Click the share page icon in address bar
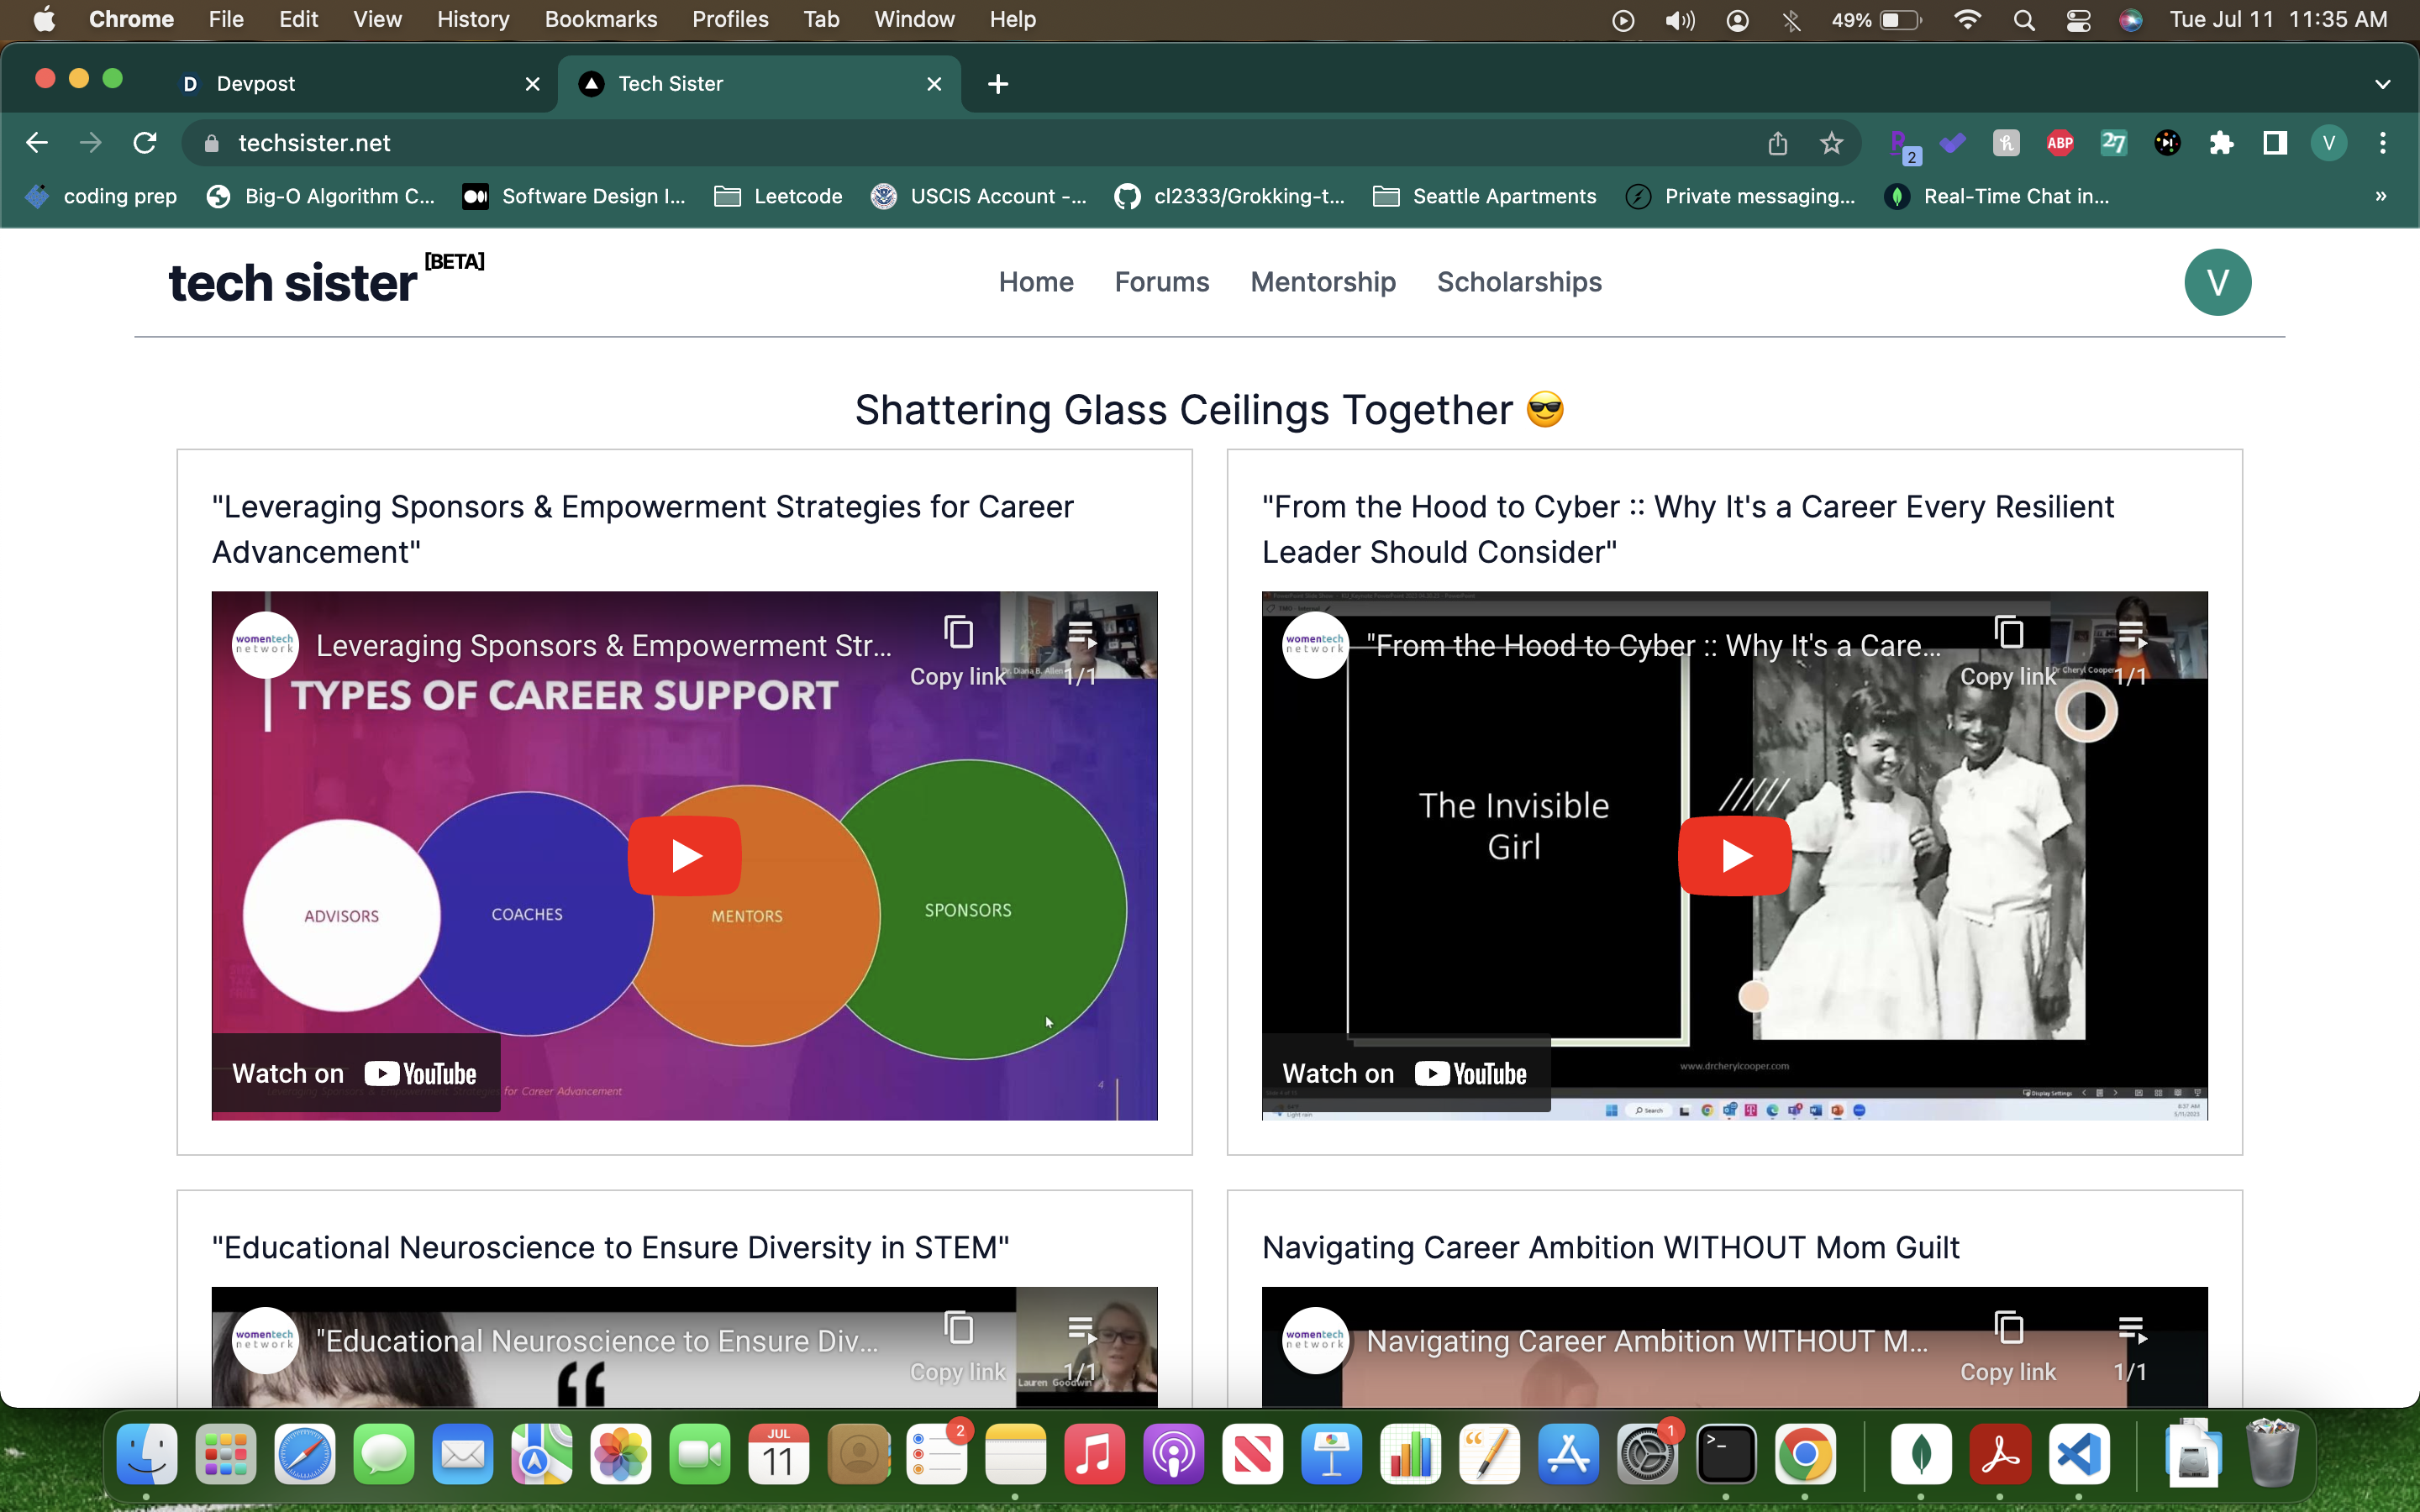 coord(1777,143)
